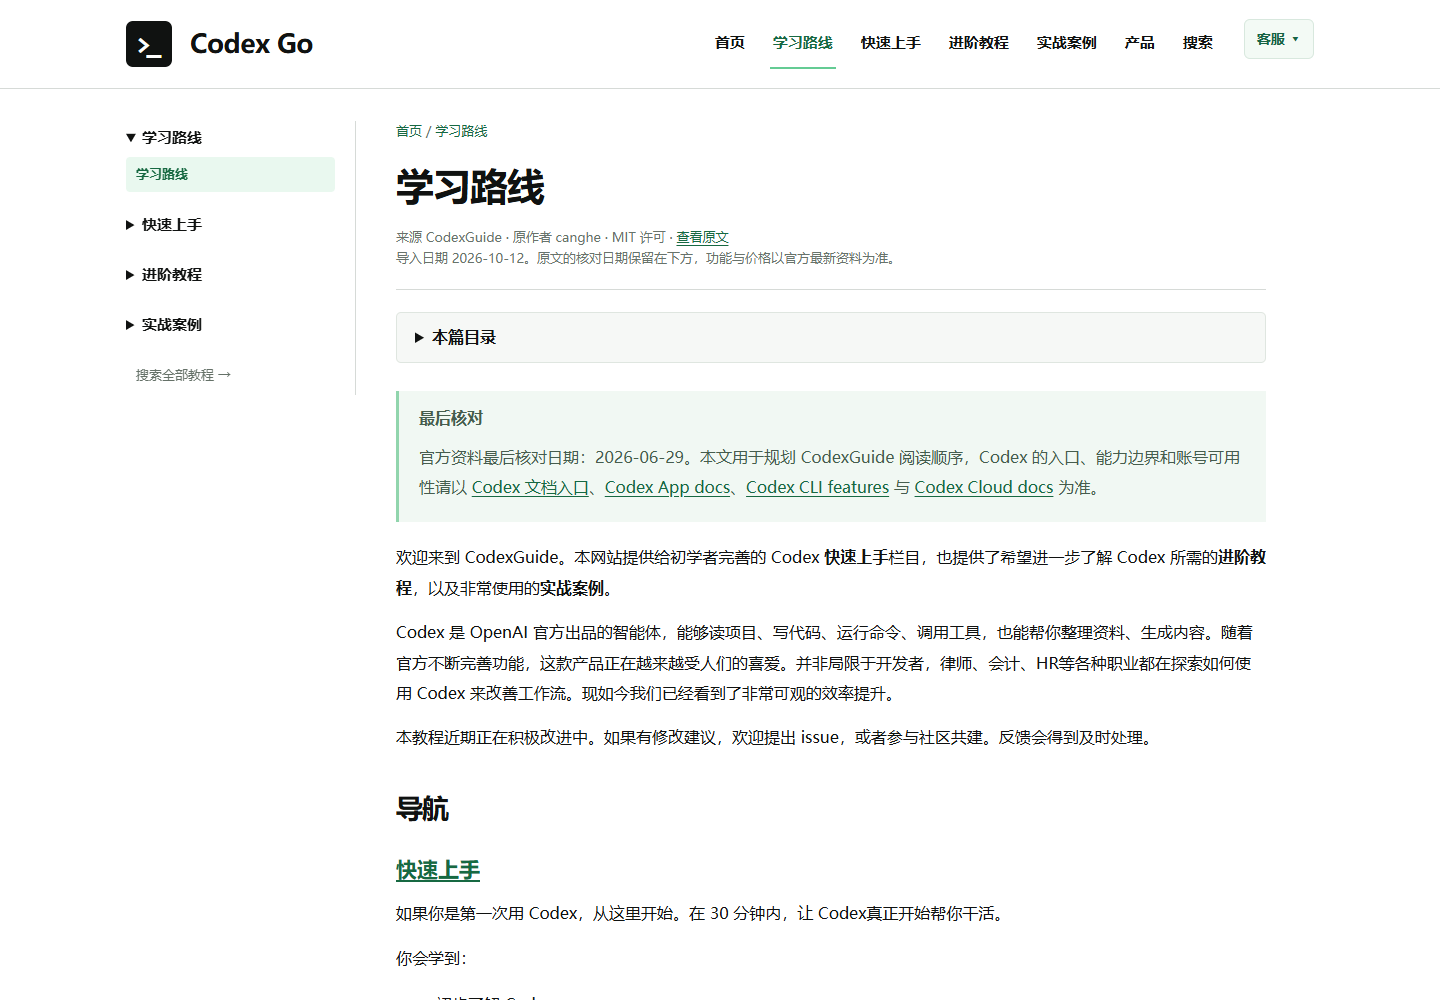
Task: Expand the 本篇目录 table of contents
Action: click(830, 338)
